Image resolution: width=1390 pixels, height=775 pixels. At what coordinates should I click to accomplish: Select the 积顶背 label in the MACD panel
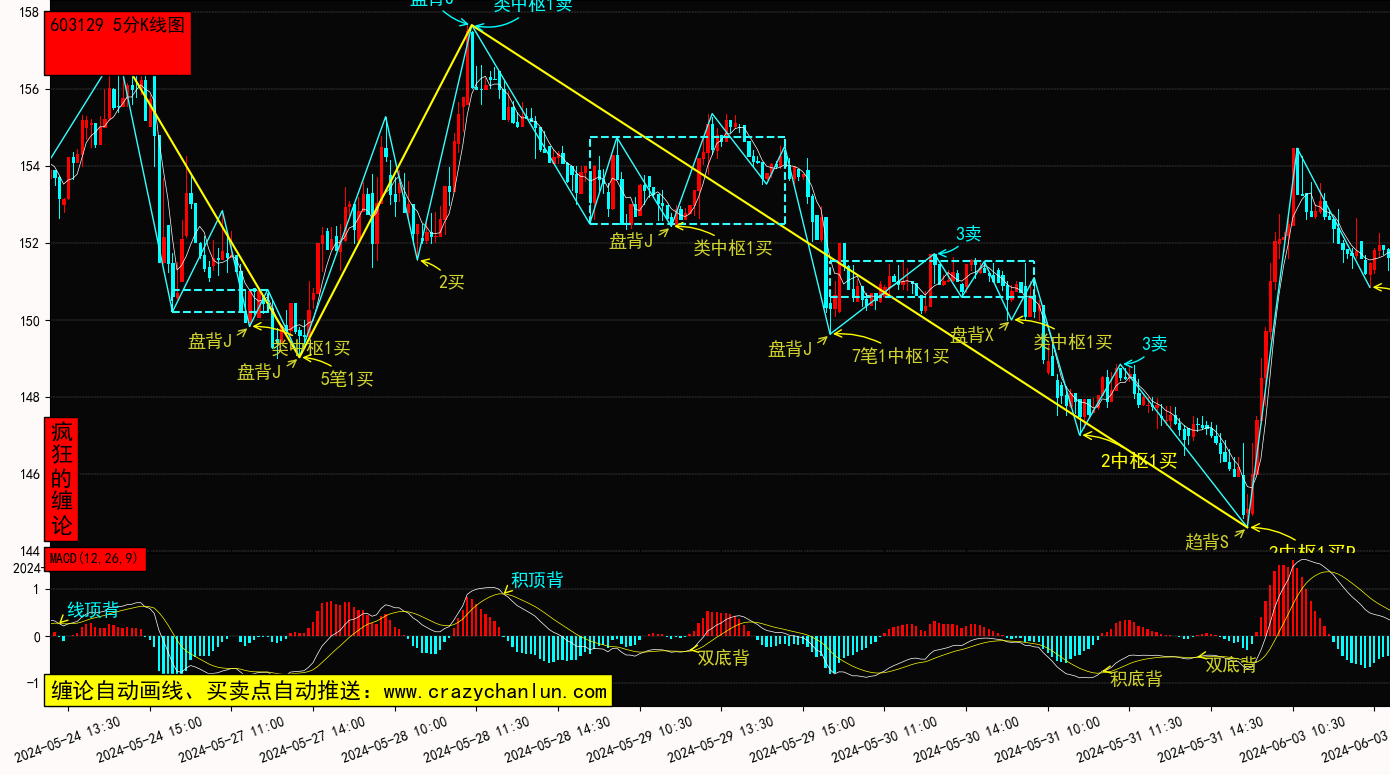[537, 580]
